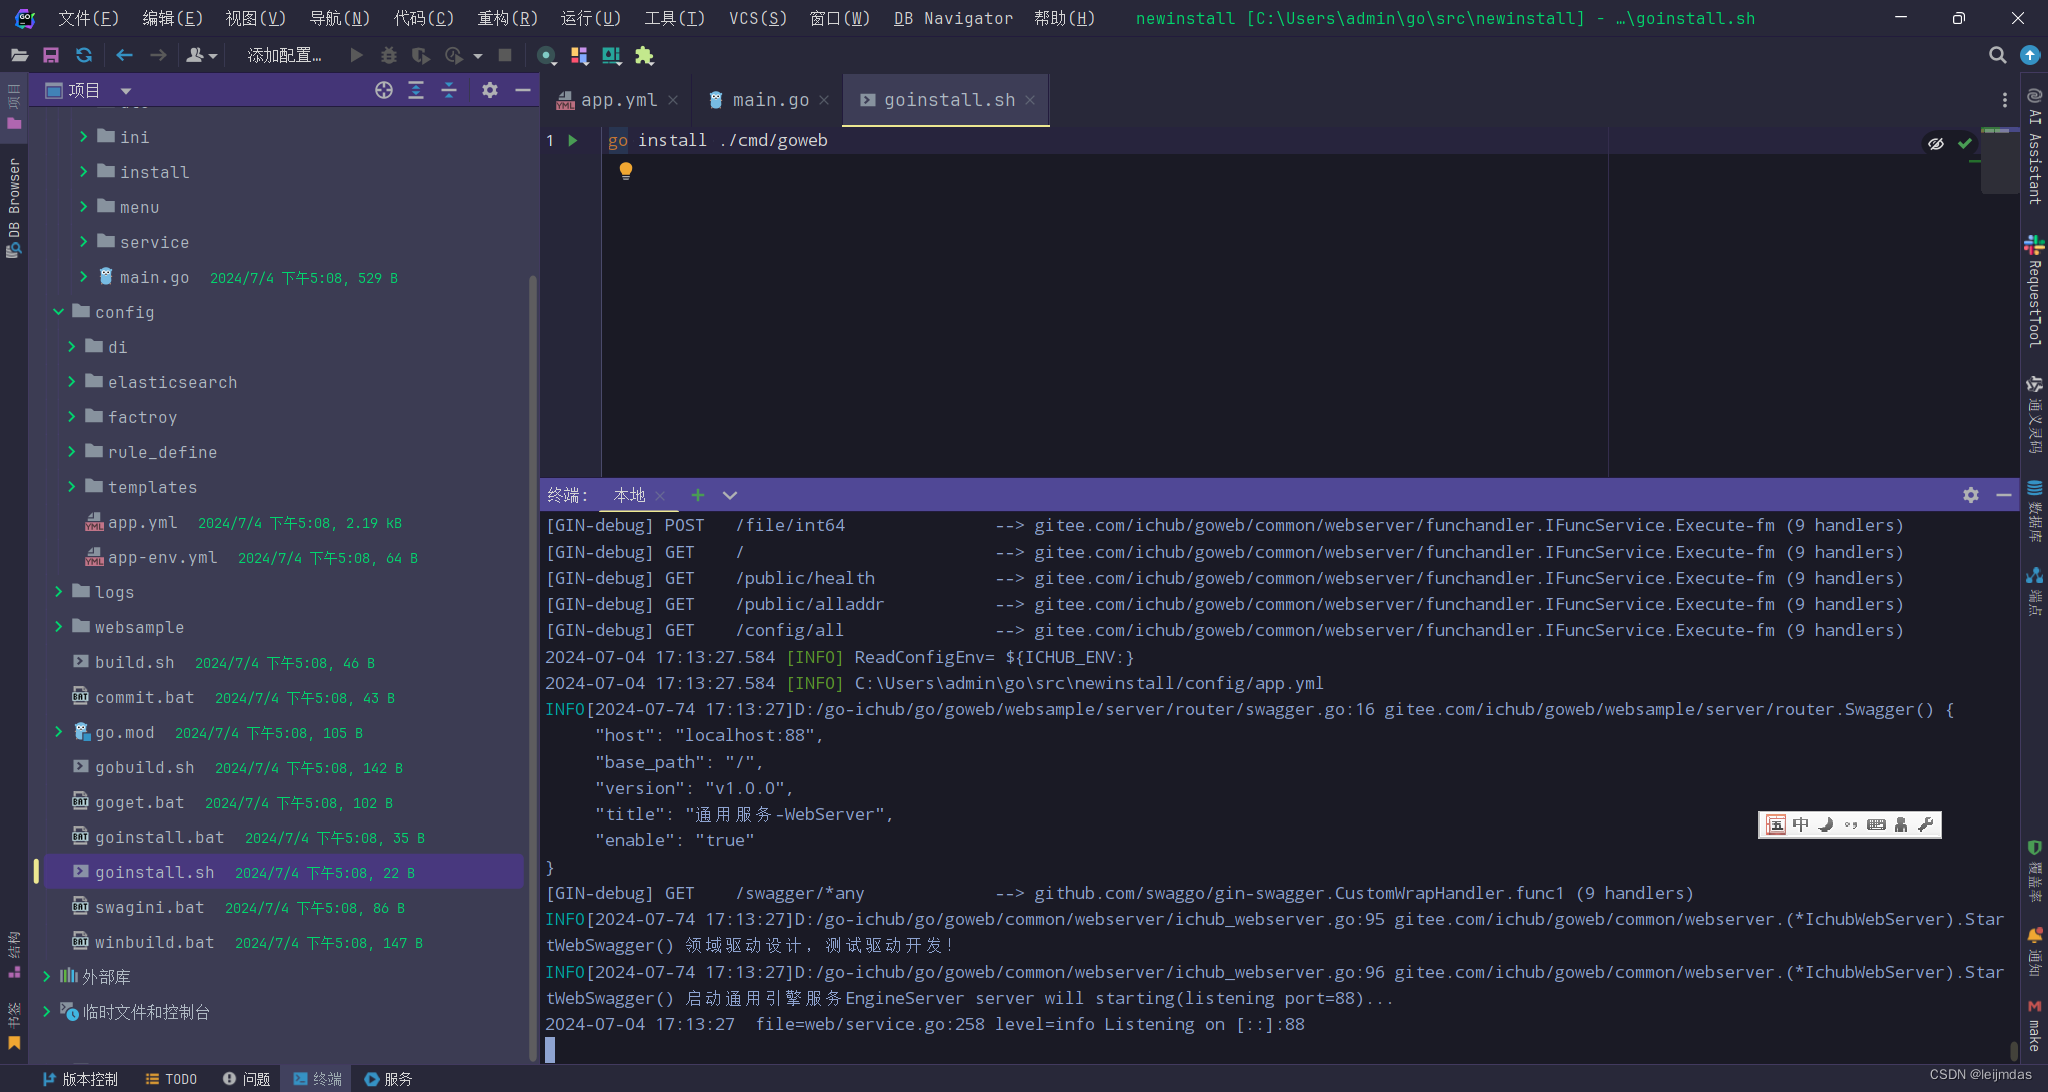2048x1092 pixels.
Task: Switch to the app.yml editor tab
Action: pos(618,100)
